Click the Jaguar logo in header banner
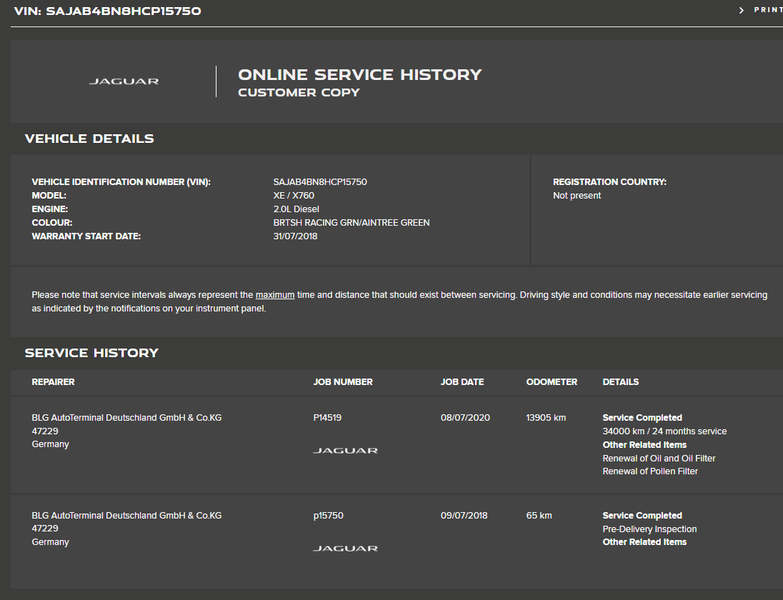Screen dimensions: 783x600 click(x=124, y=81)
